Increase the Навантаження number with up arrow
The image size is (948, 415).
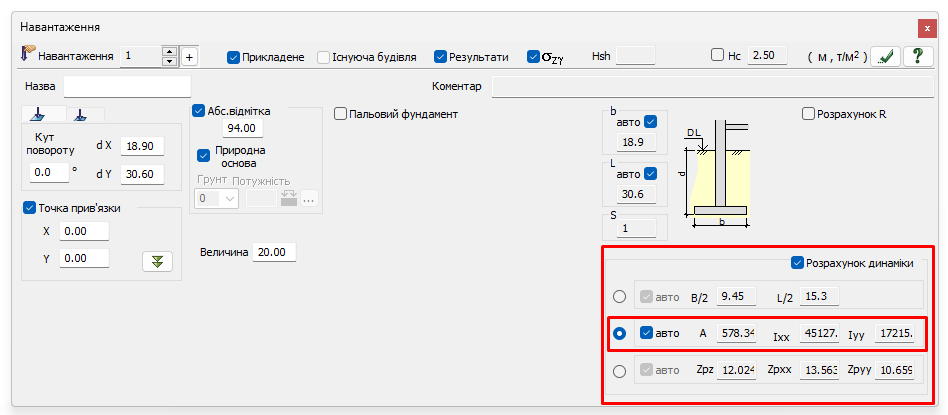click(x=169, y=52)
